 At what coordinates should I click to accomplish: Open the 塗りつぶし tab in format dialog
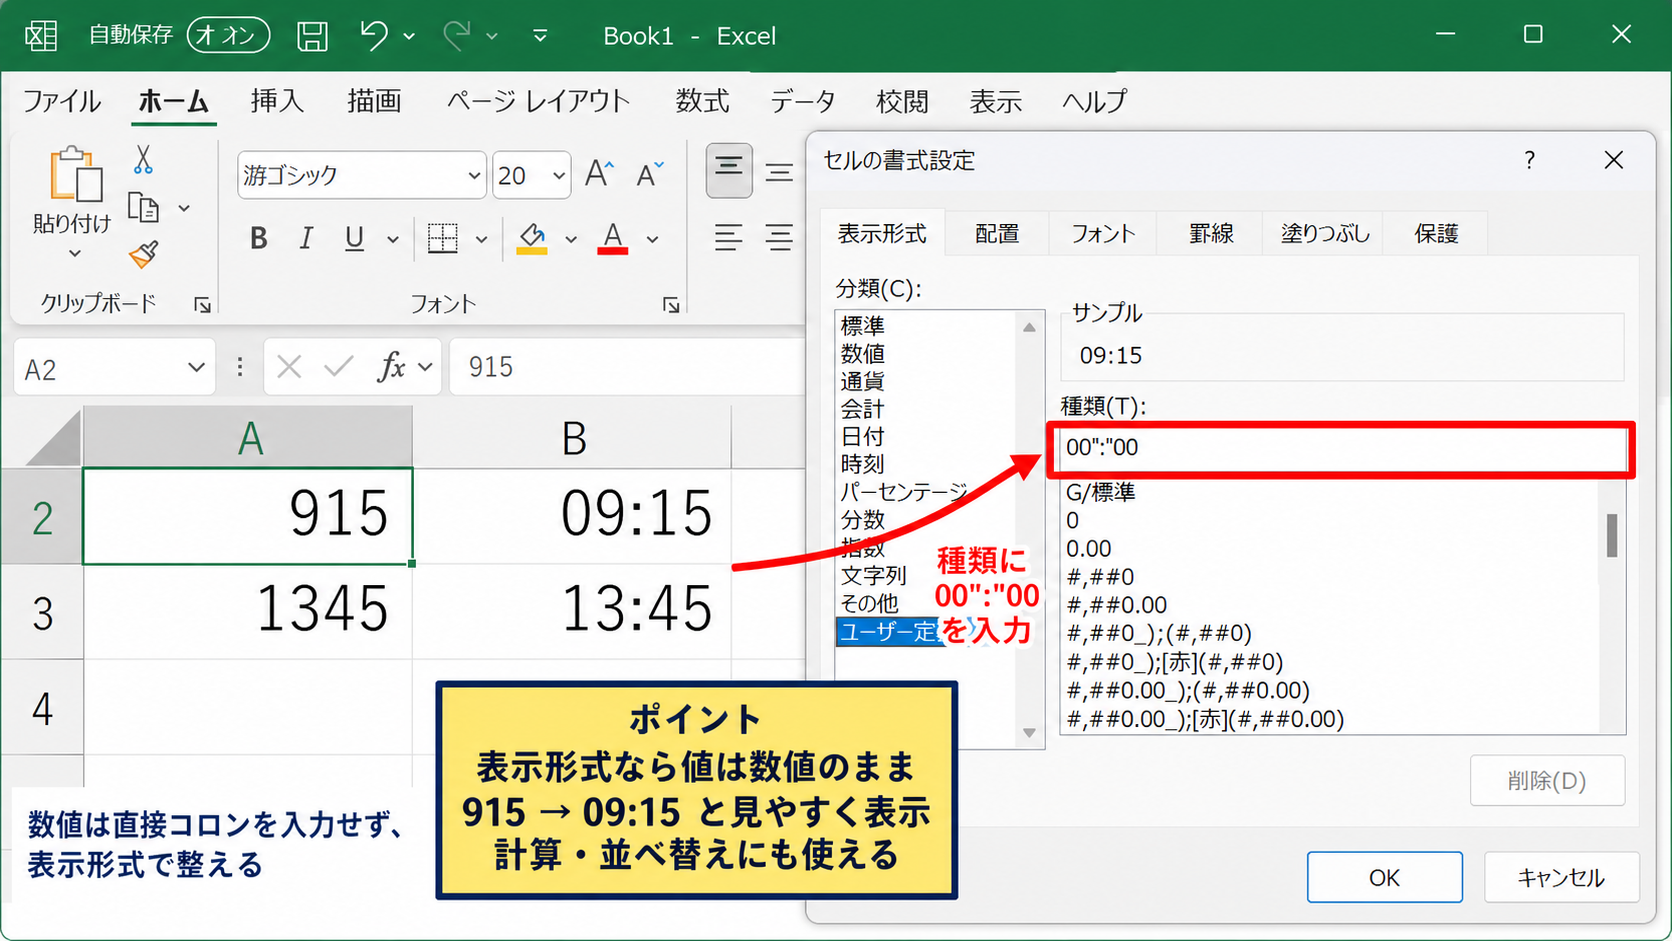point(1325,234)
